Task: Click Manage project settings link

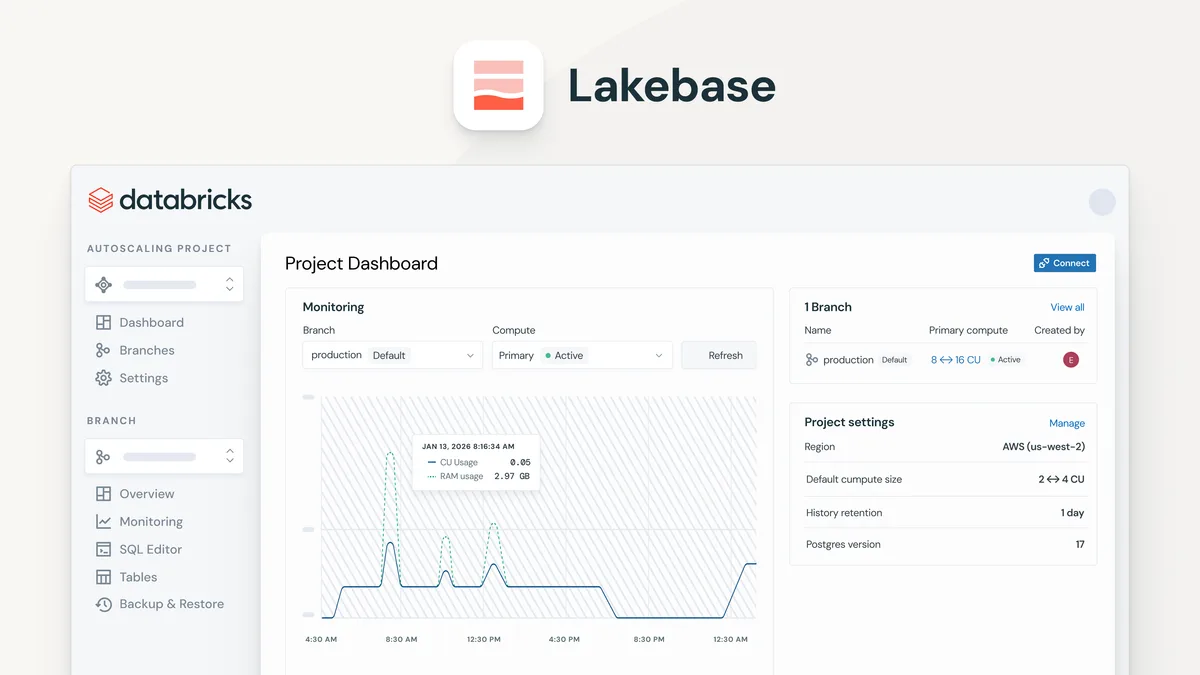Action: point(1067,423)
